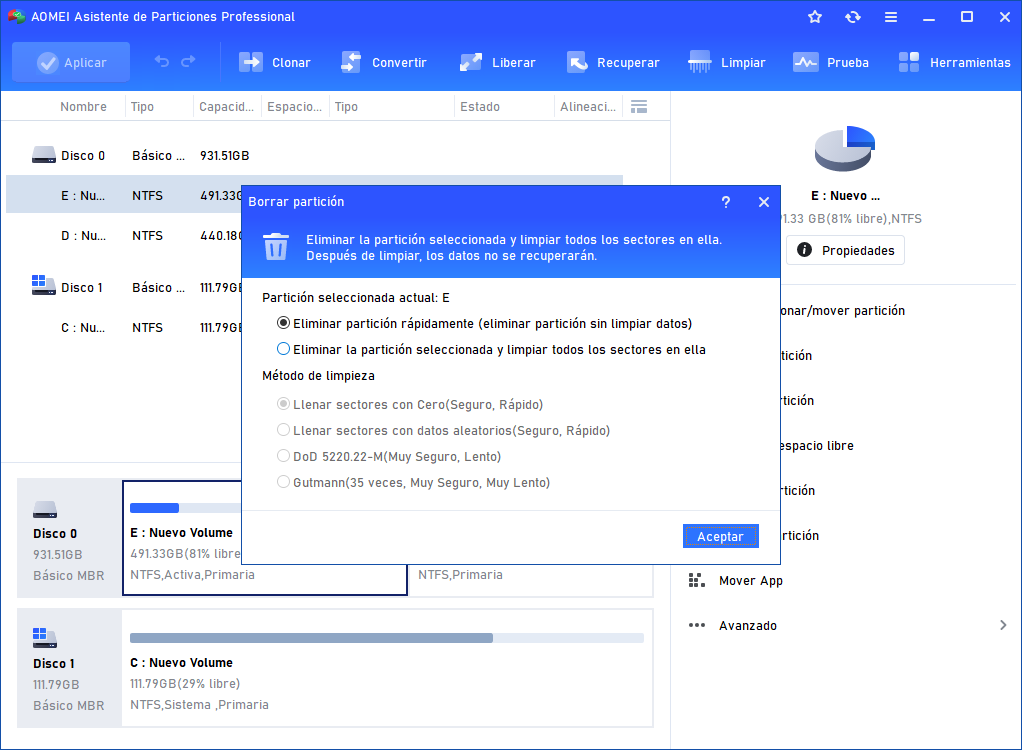1022x750 pixels.
Task: Click the Capacid... column header
Action: (x=226, y=107)
